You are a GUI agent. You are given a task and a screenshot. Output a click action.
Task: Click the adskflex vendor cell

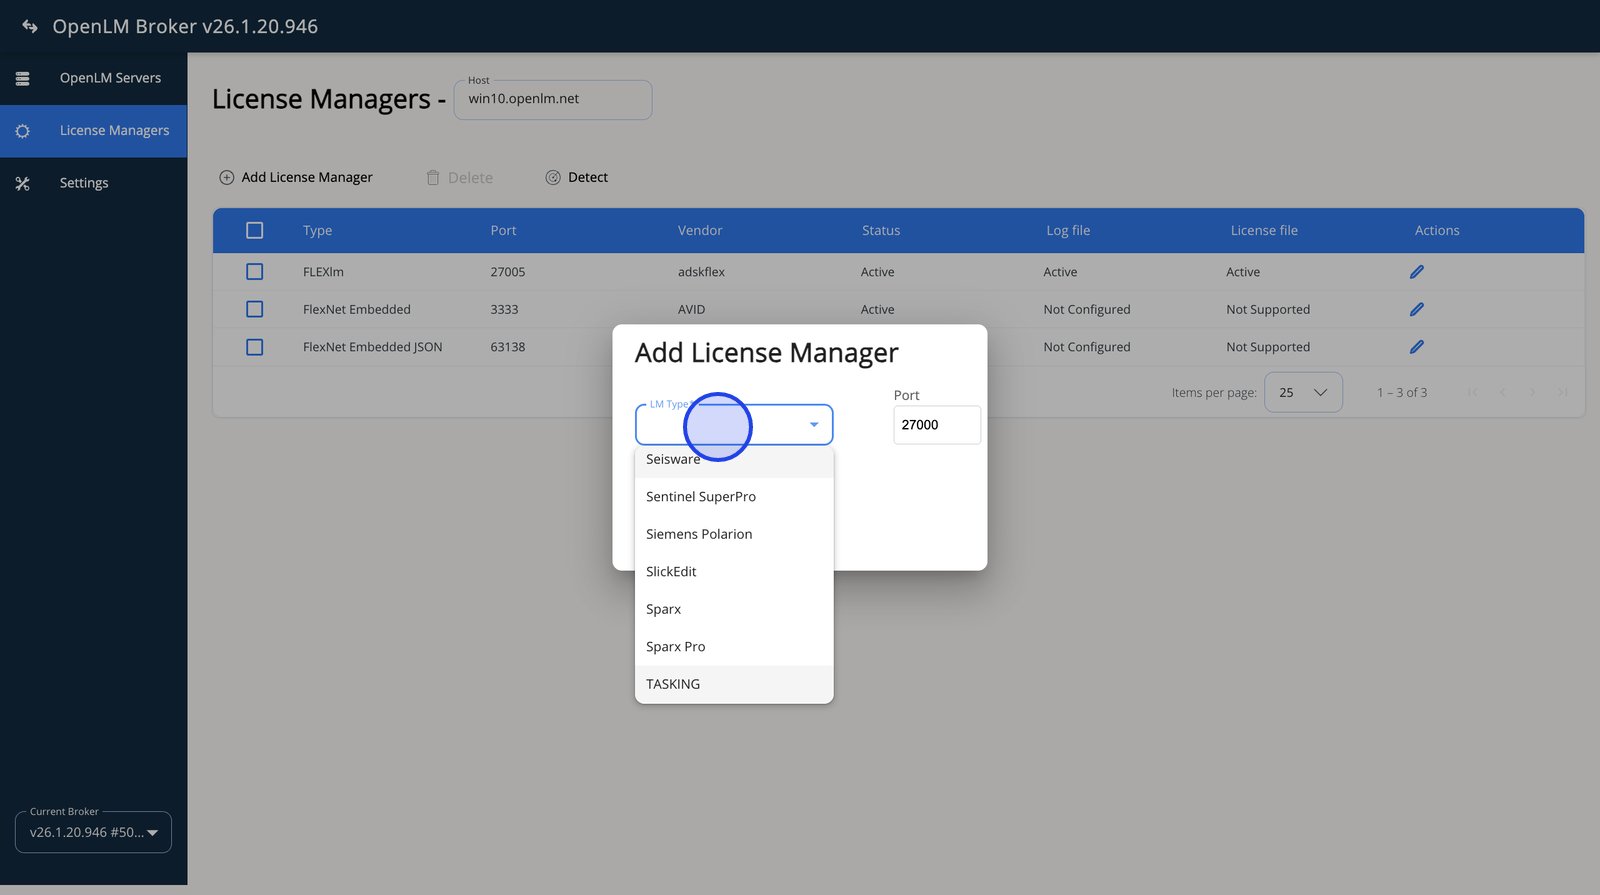(x=701, y=272)
